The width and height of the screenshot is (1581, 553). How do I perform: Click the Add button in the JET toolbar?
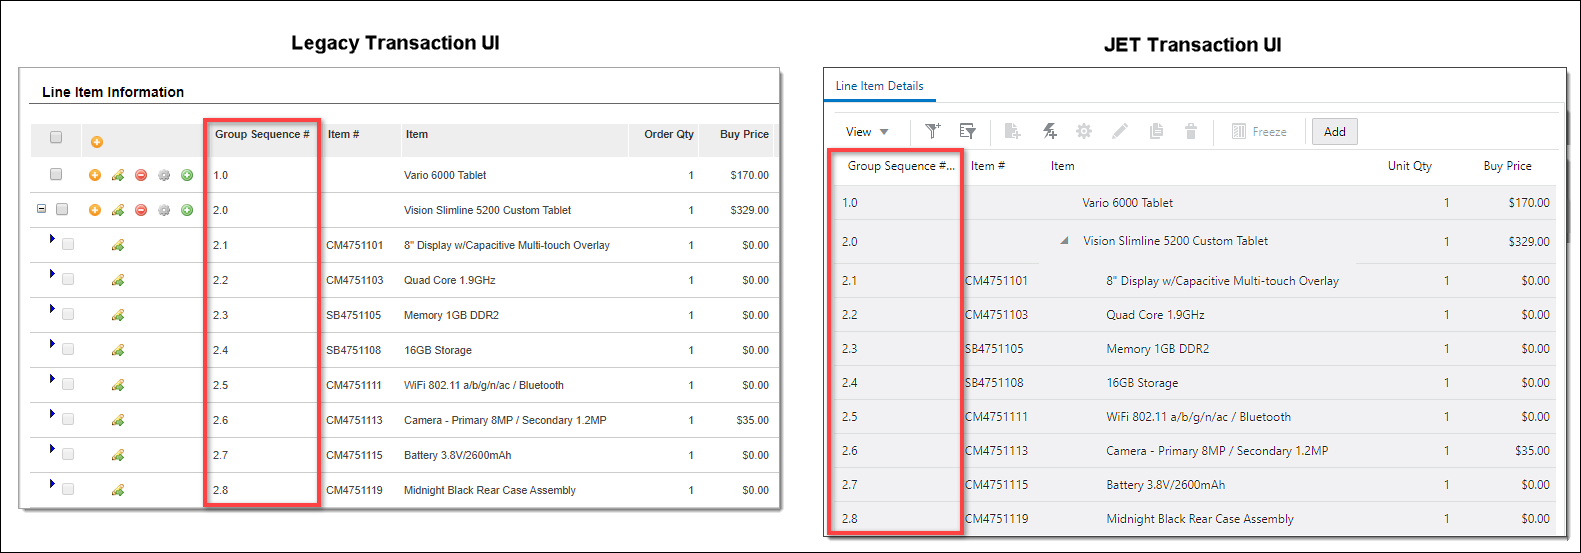(x=1335, y=131)
